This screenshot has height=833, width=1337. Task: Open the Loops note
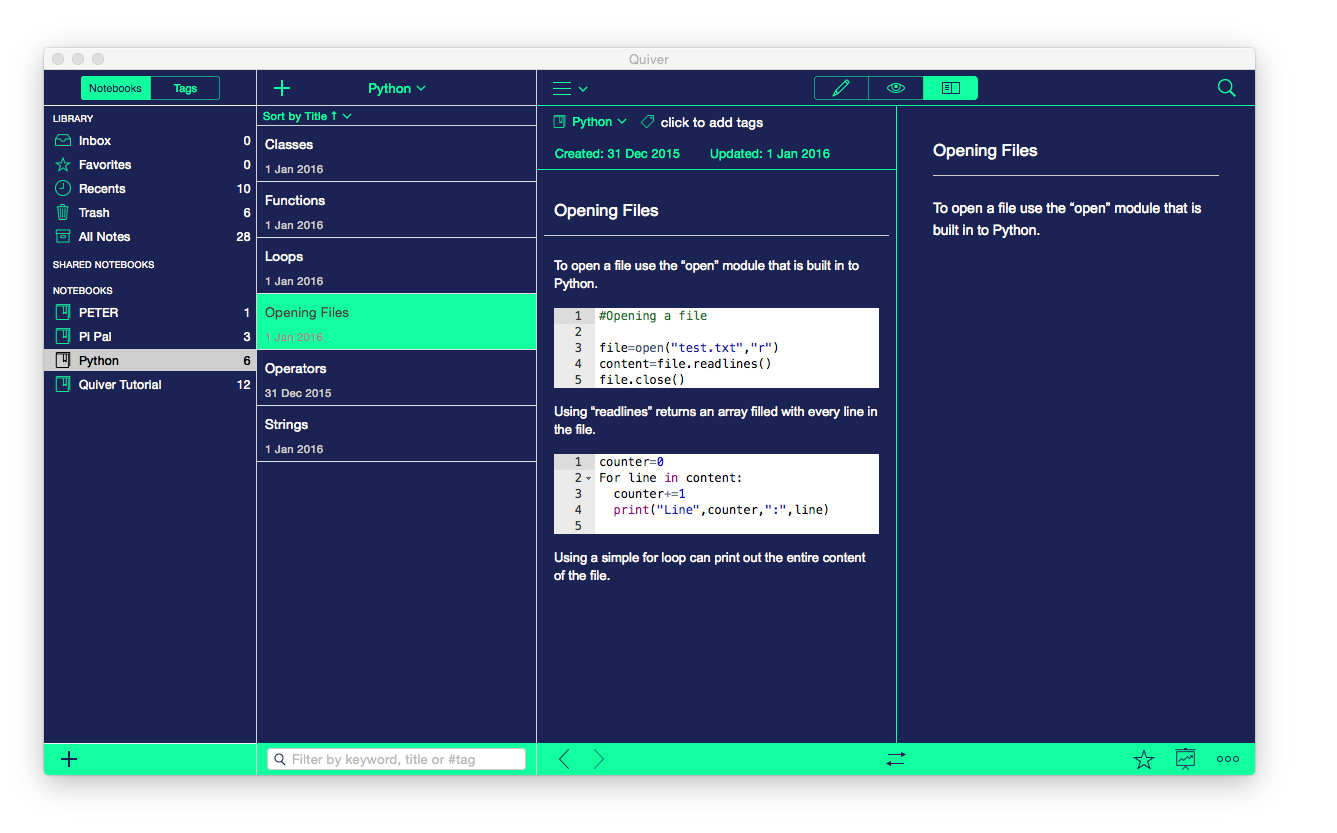pyautogui.click(x=397, y=266)
